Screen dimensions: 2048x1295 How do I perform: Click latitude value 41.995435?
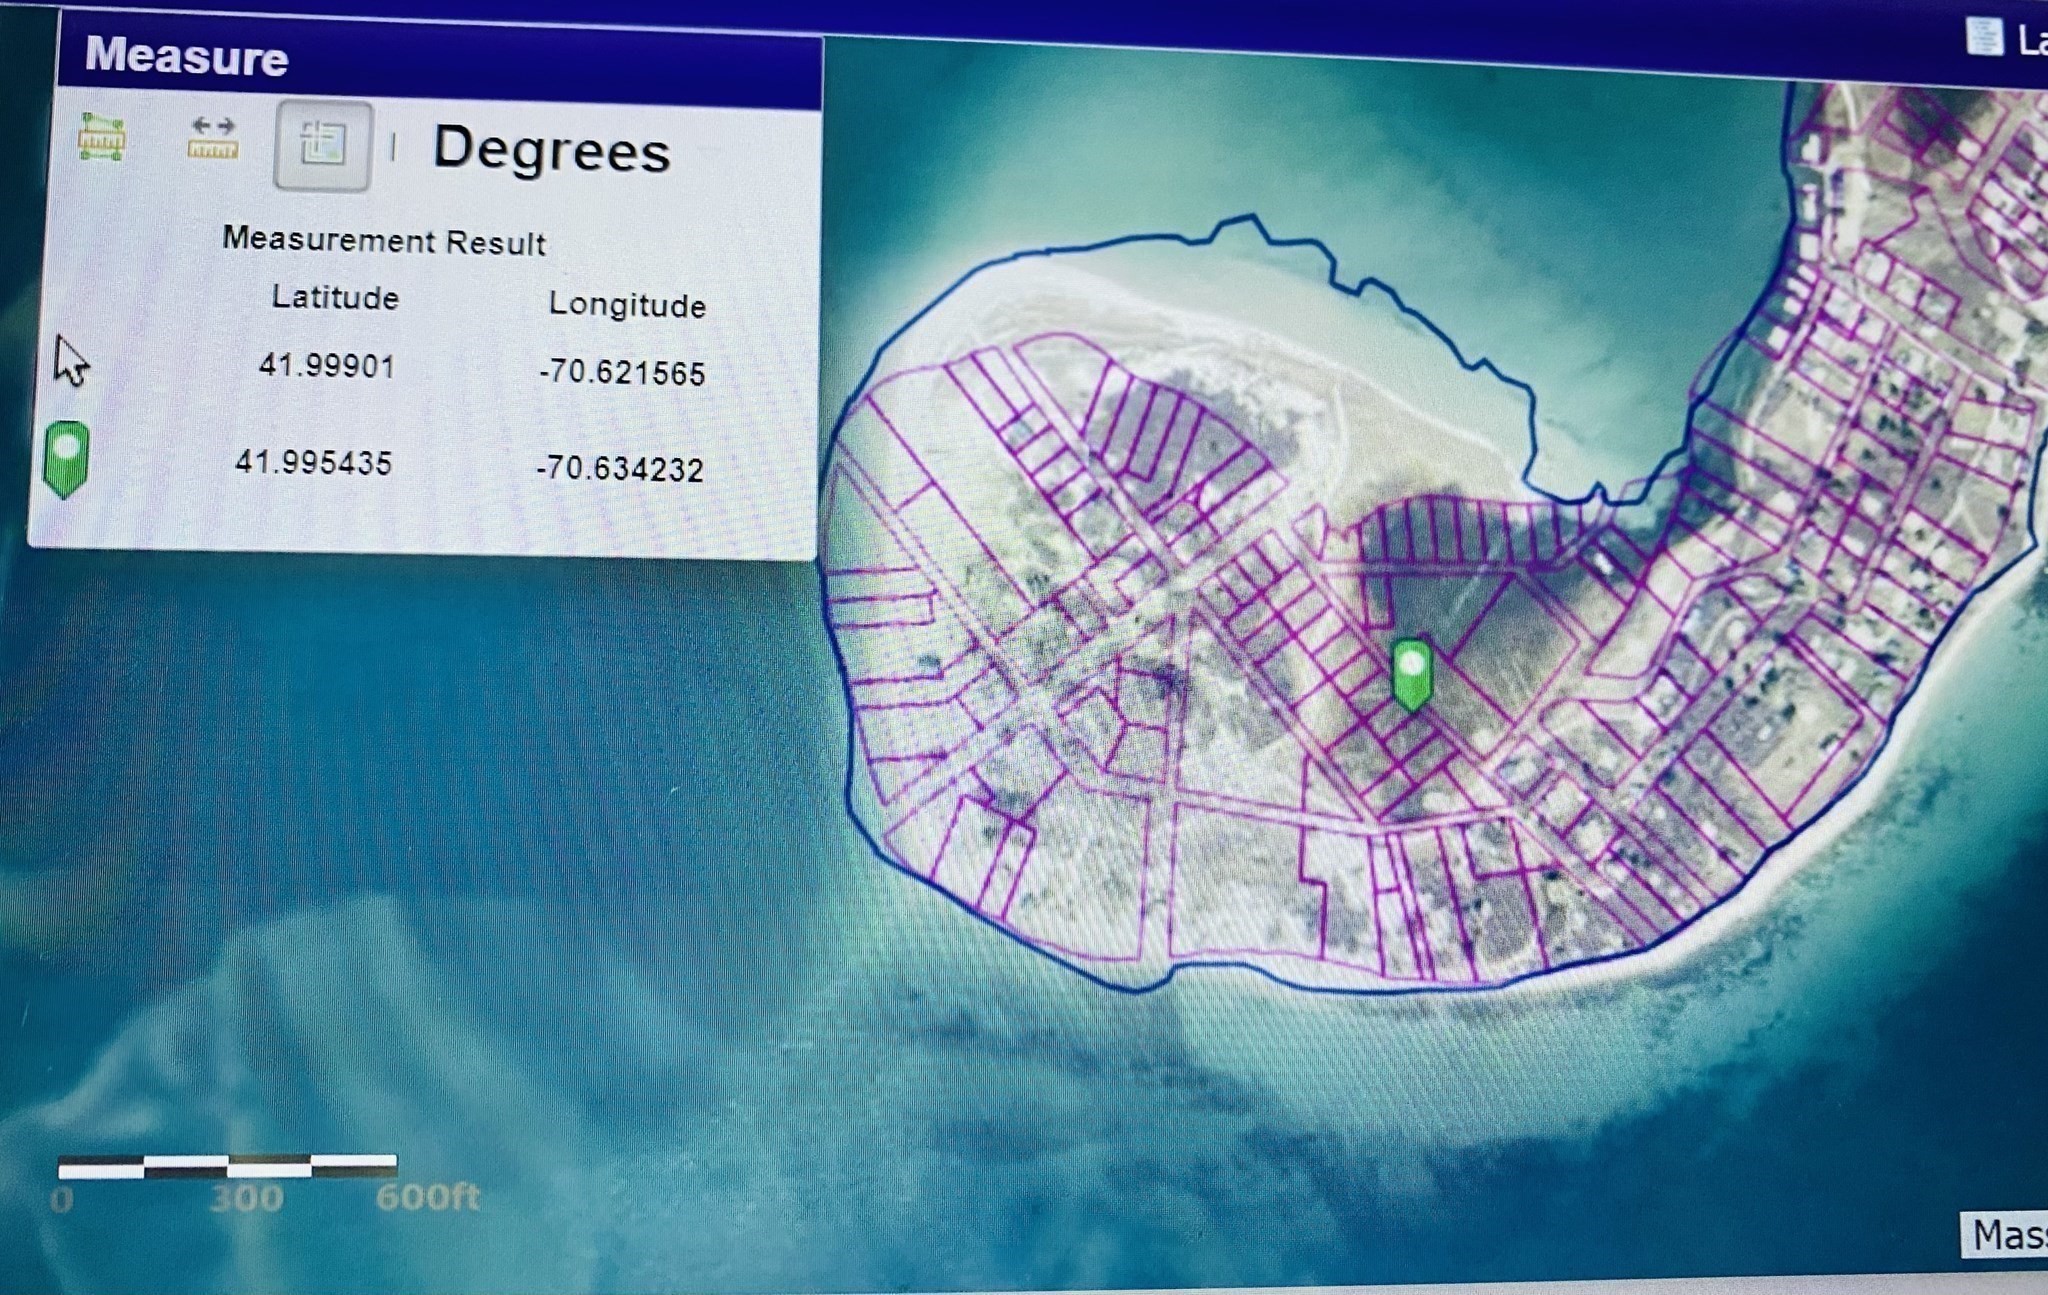point(313,462)
